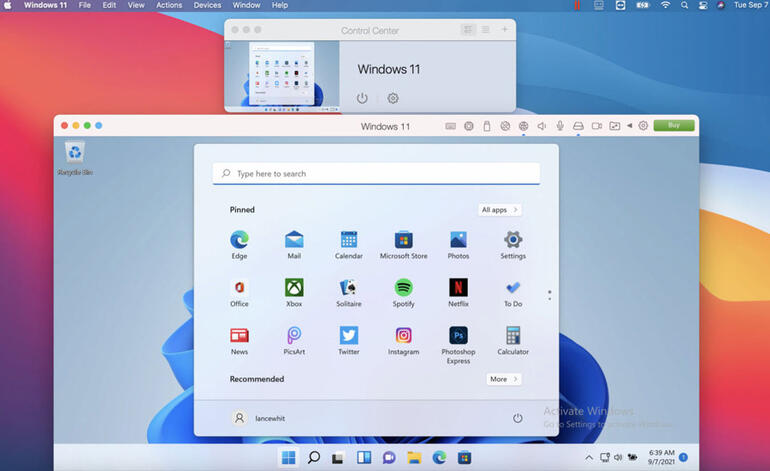Open the News app

[x=239, y=340]
